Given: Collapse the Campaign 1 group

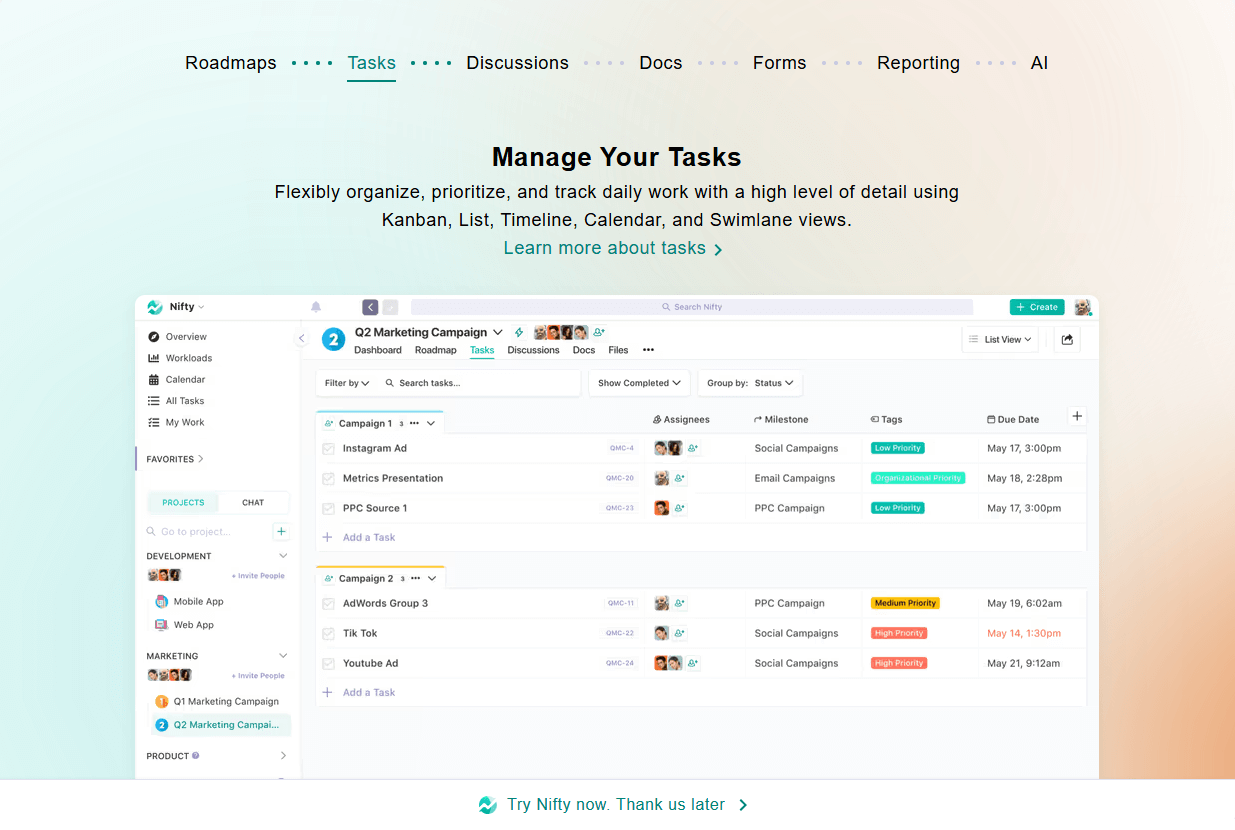Looking at the screenshot, I should coord(430,423).
